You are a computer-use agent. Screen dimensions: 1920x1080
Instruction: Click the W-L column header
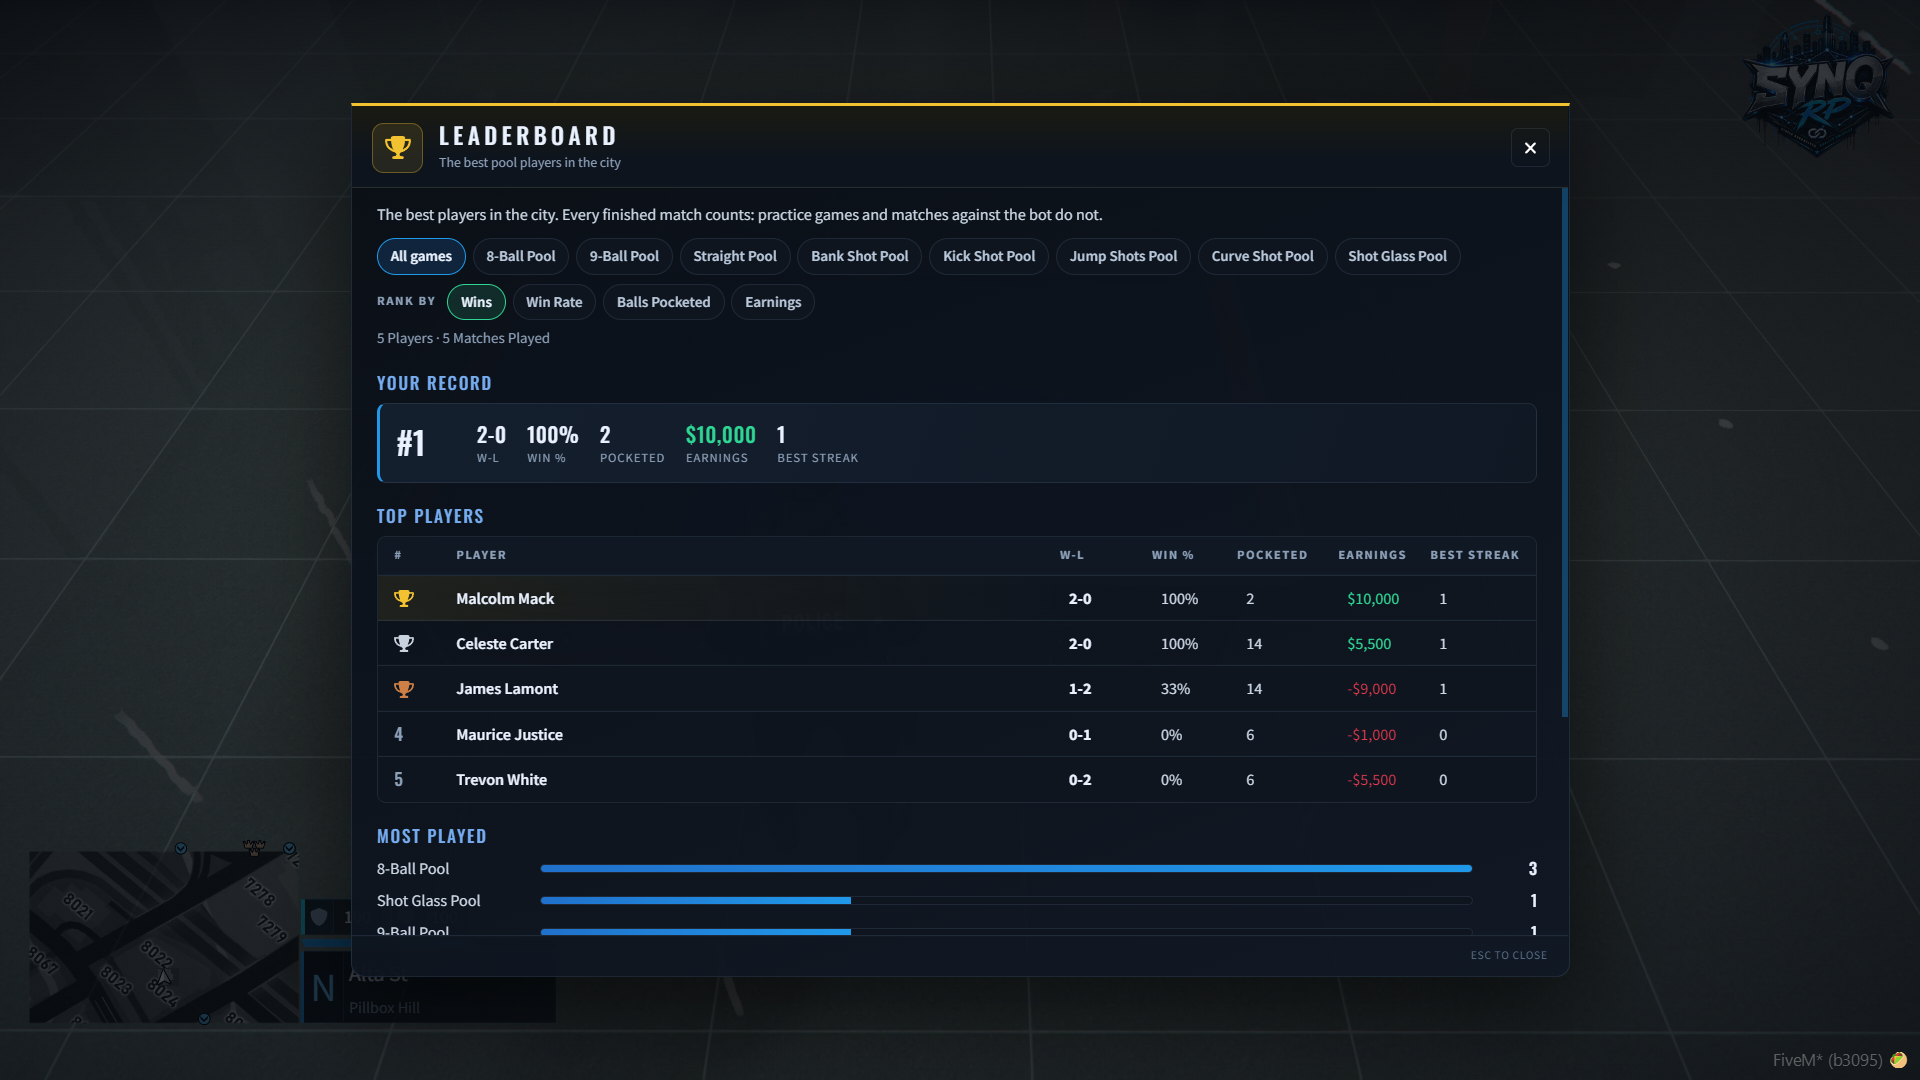(x=1072, y=555)
